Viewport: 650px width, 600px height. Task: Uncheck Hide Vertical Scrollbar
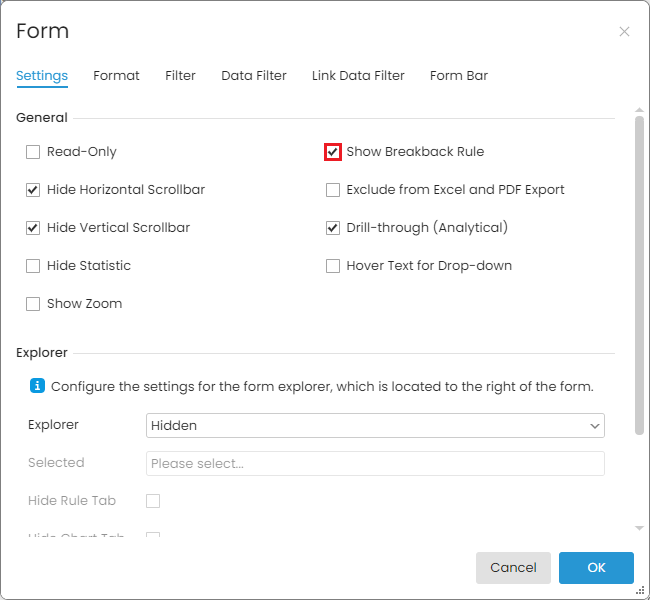coord(33,228)
